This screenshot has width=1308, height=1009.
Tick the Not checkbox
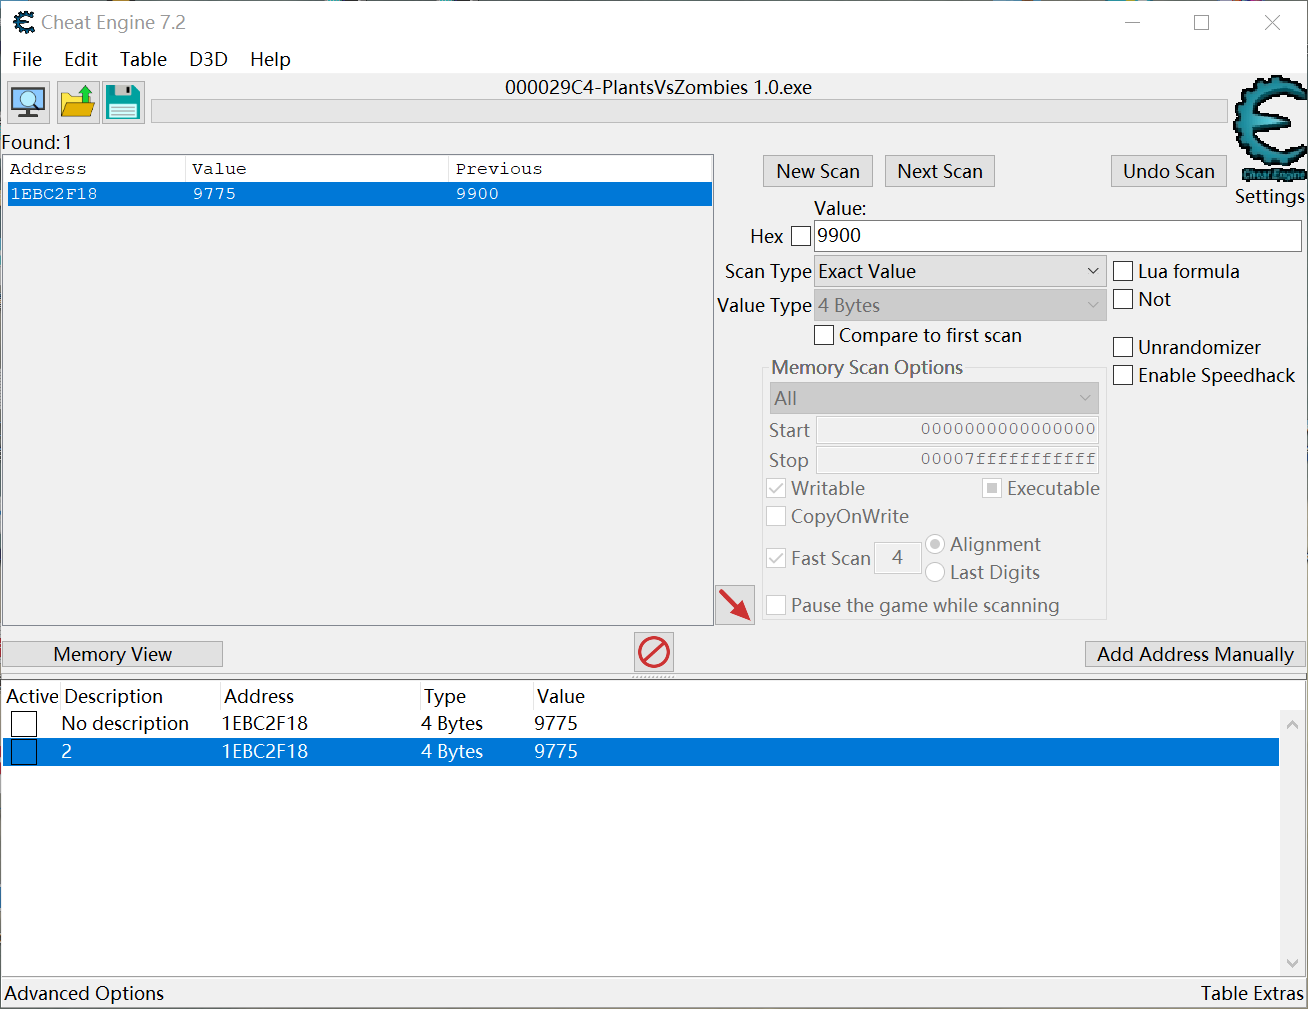(x=1123, y=299)
